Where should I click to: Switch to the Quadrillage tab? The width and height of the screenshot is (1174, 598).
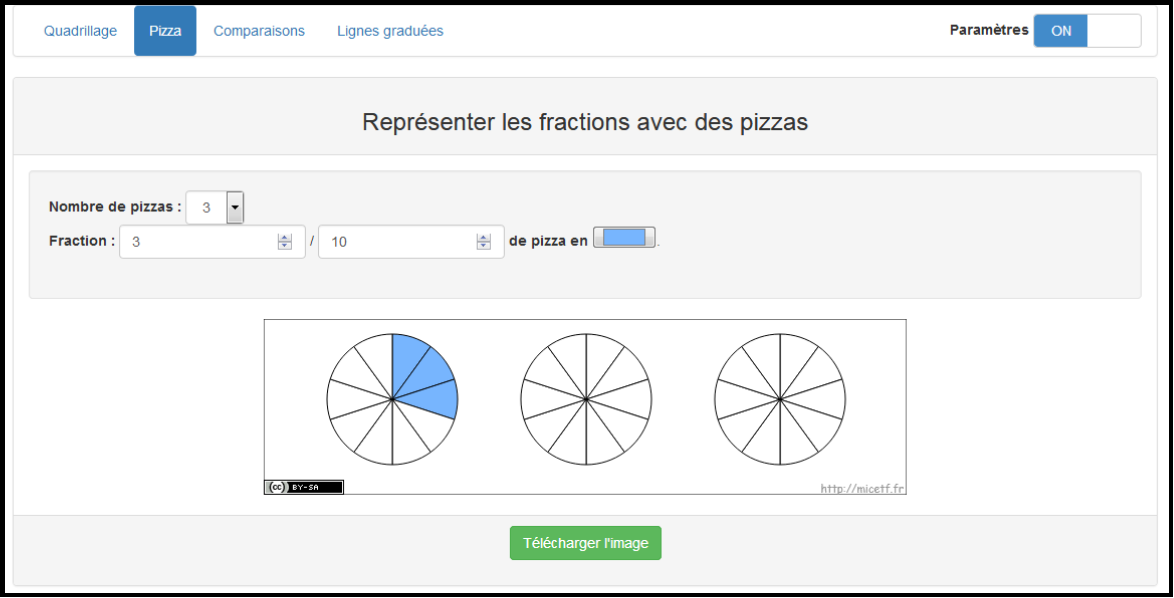(80, 31)
